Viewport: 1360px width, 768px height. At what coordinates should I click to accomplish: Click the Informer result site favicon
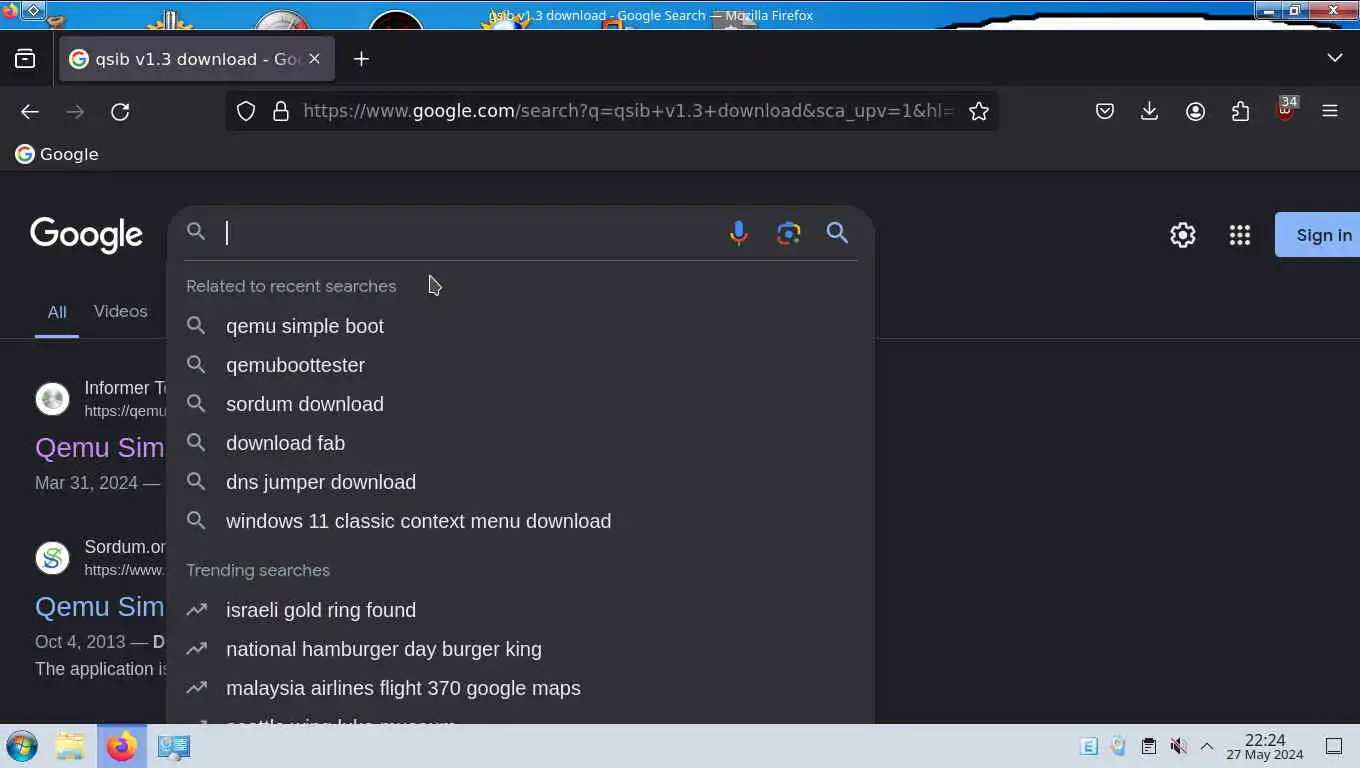[x=52, y=398]
